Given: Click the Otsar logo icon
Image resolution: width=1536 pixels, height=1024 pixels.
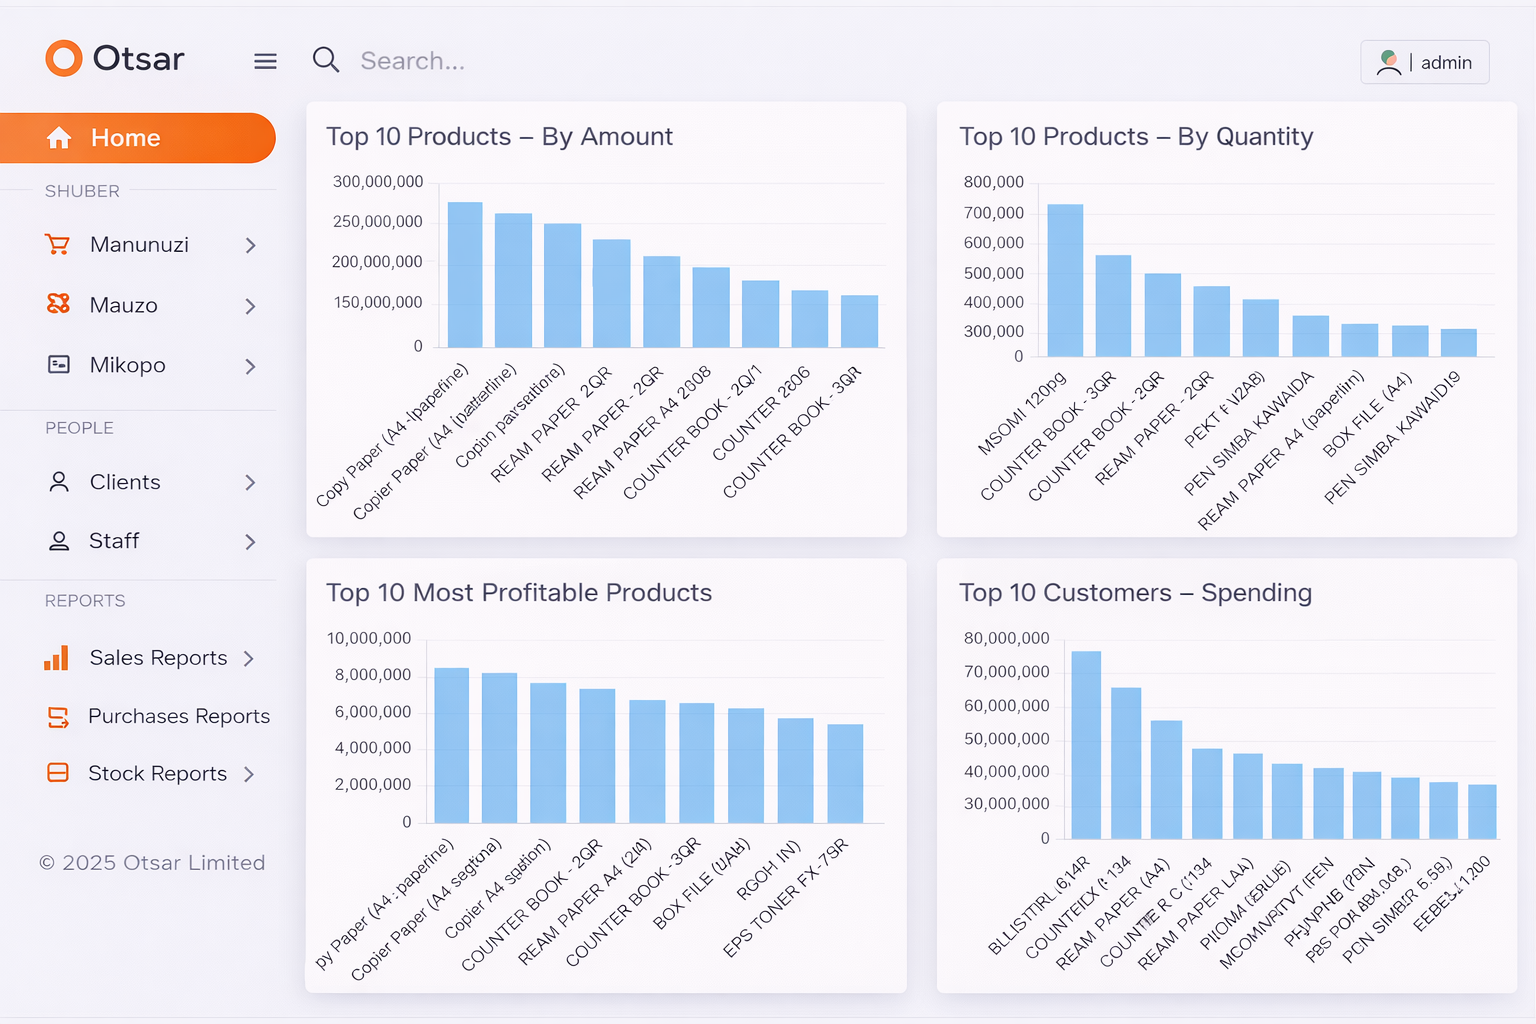Looking at the screenshot, I should 63,59.
